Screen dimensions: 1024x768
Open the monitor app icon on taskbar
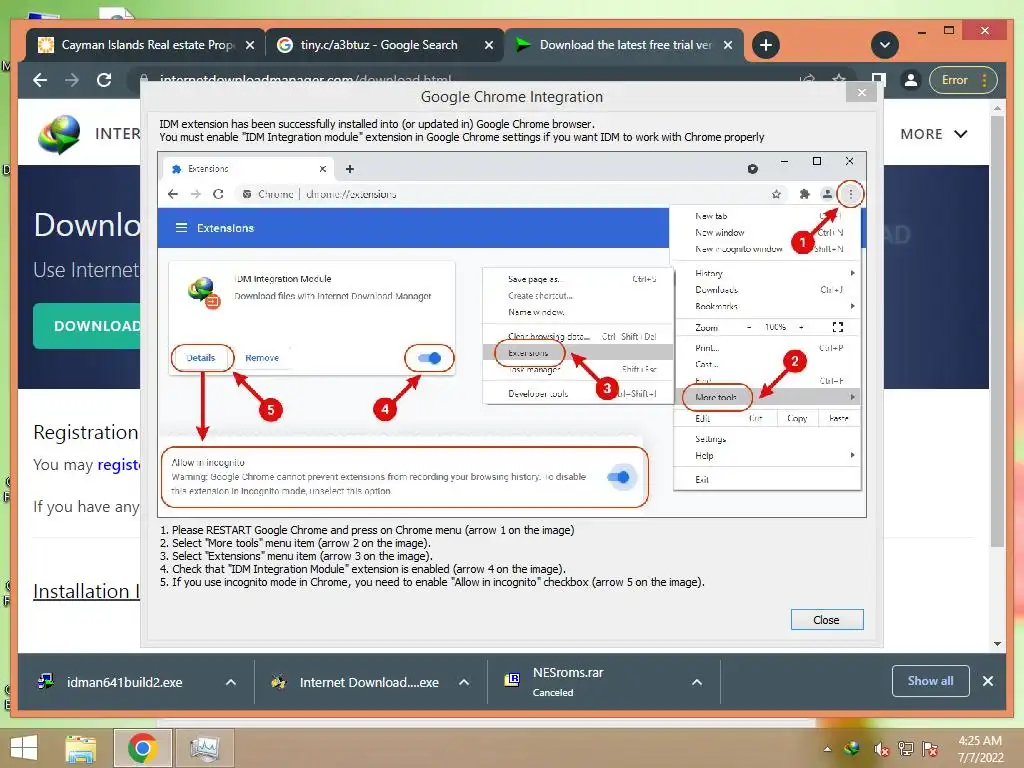[x=204, y=748]
